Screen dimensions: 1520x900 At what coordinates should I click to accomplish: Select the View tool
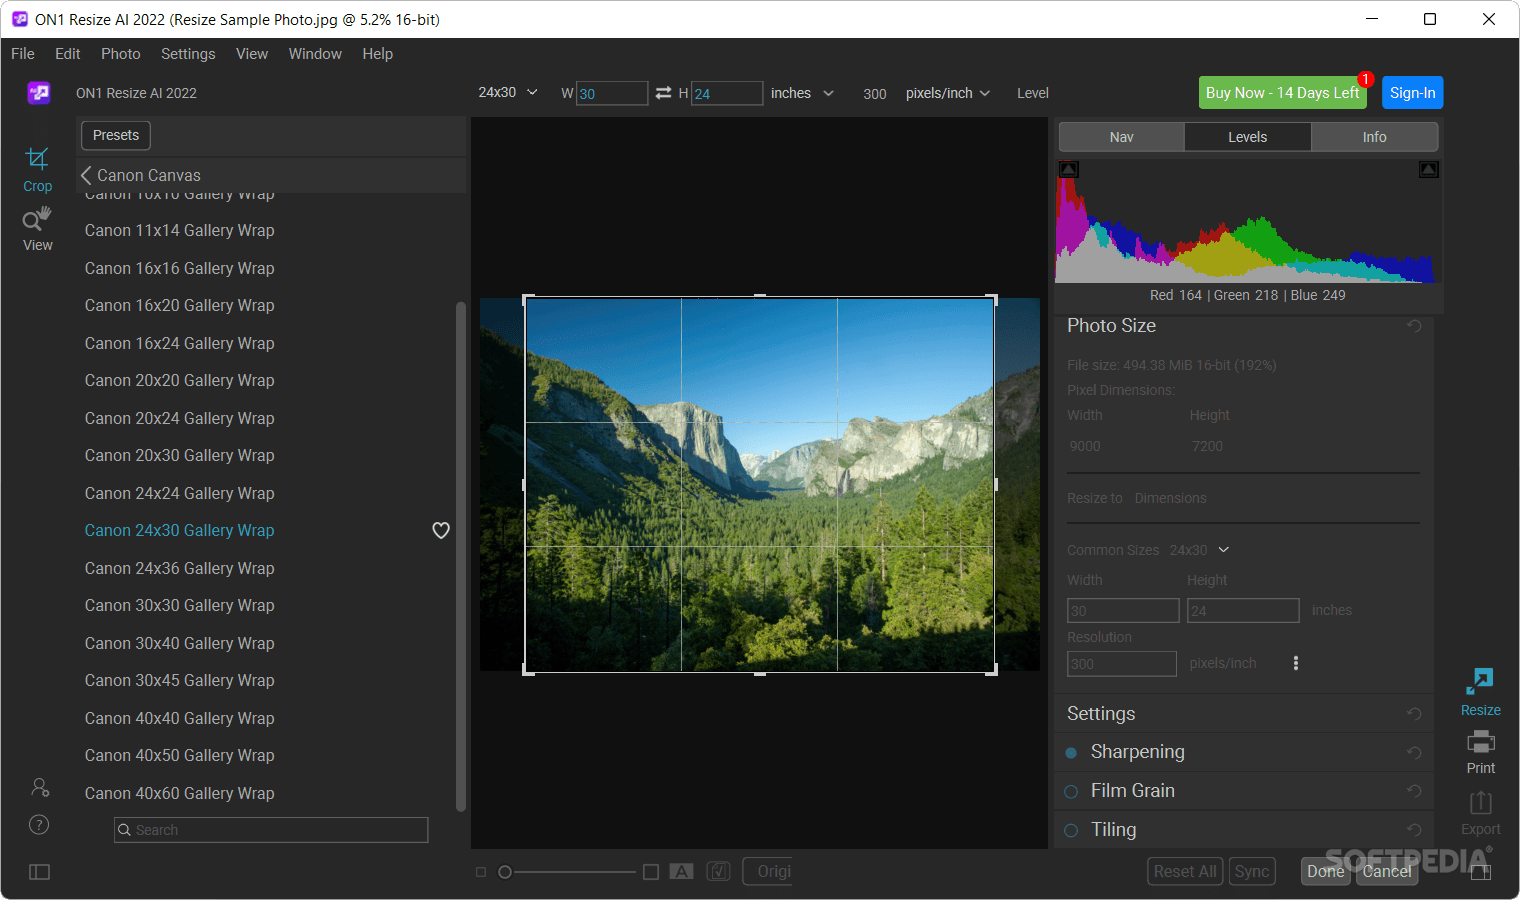37,229
